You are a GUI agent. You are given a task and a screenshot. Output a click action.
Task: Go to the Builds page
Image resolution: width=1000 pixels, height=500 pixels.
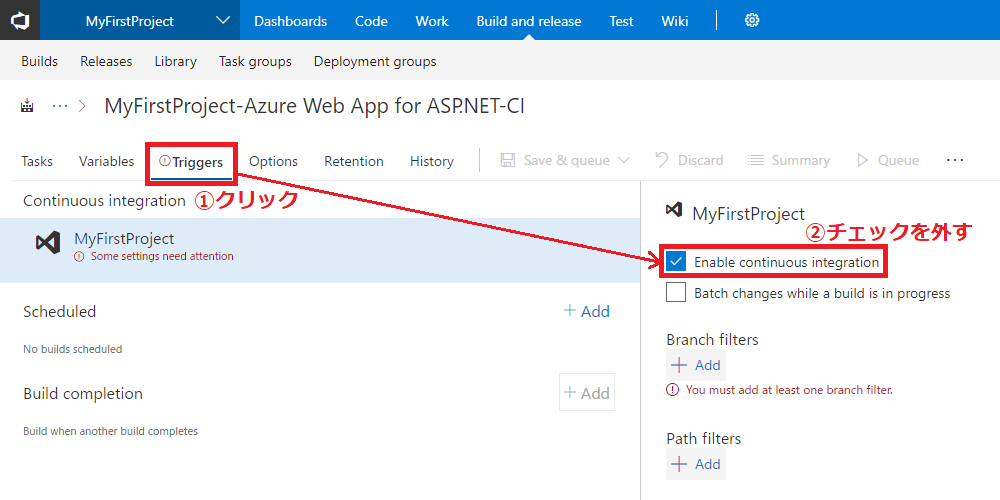(40, 61)
